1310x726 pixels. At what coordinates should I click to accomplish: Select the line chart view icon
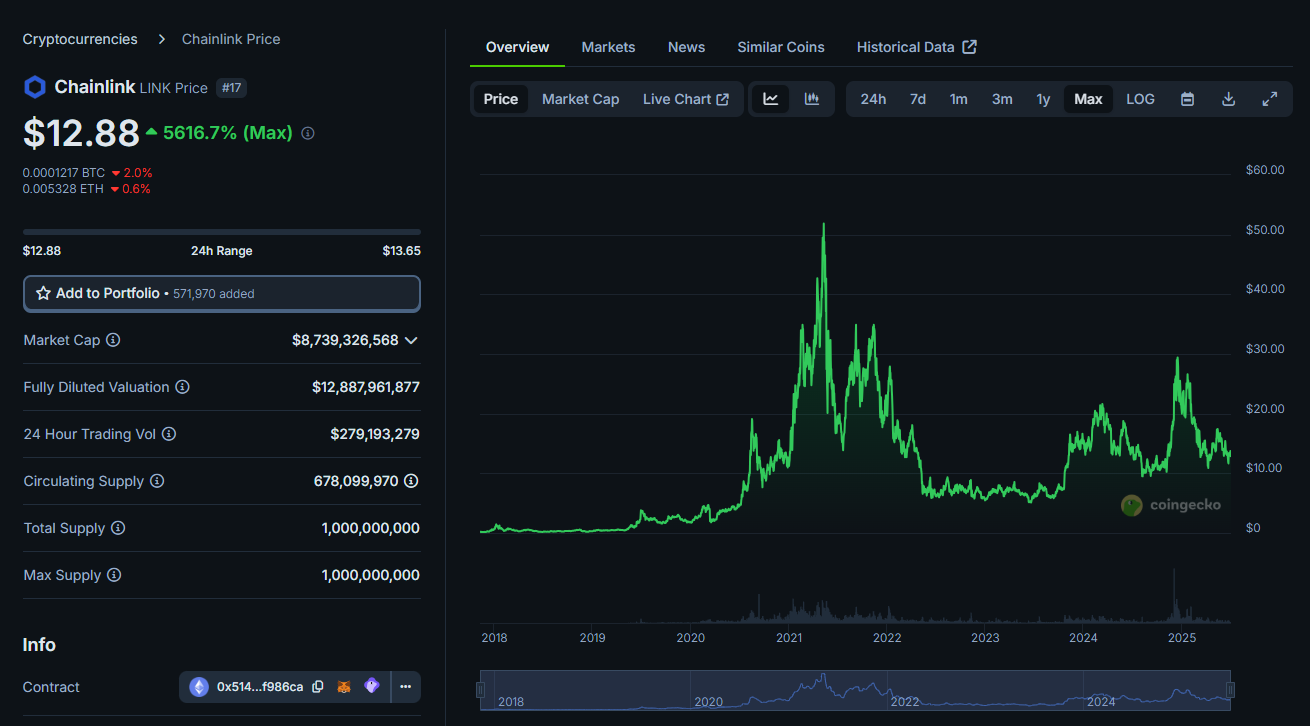[771, 99]
